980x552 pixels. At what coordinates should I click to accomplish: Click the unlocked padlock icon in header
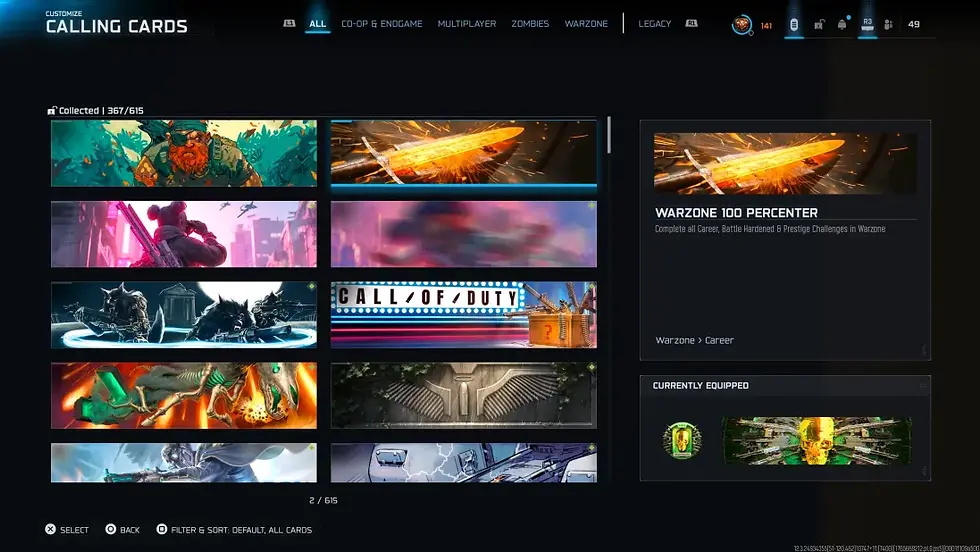819,24
